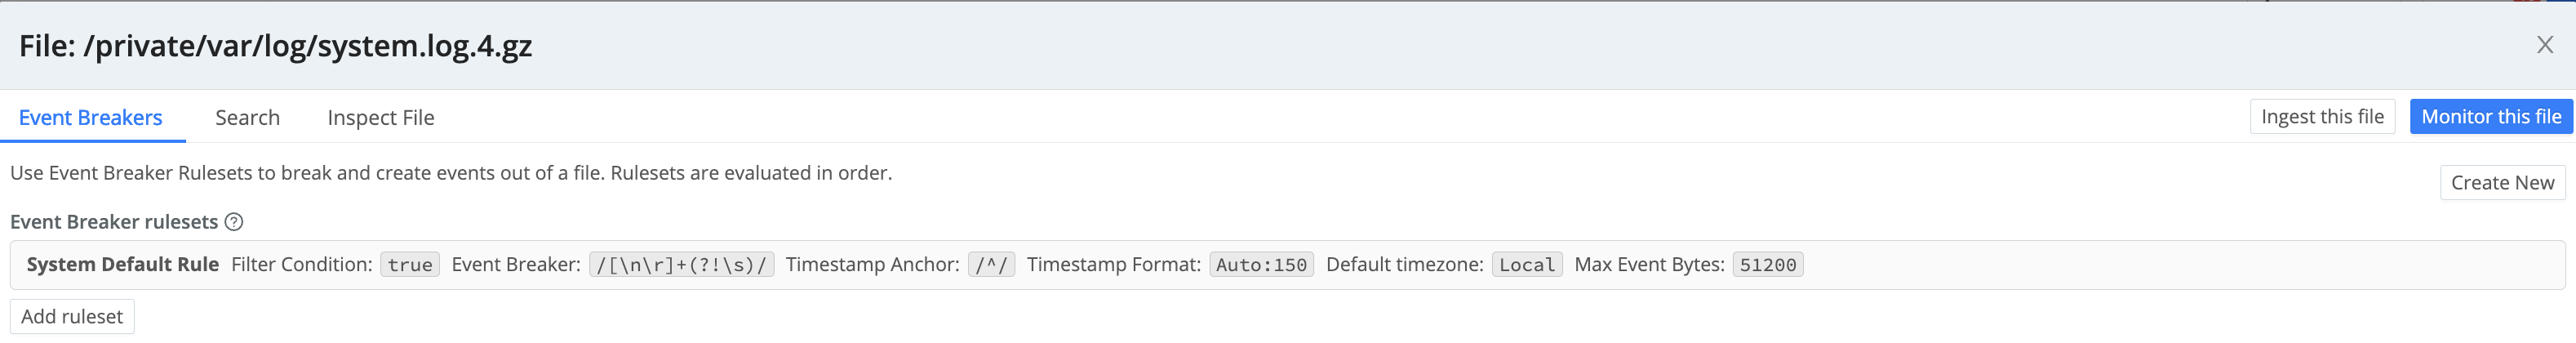
Task: Open the Event Breaker rulesets help icon
Action: coord(234,222)
